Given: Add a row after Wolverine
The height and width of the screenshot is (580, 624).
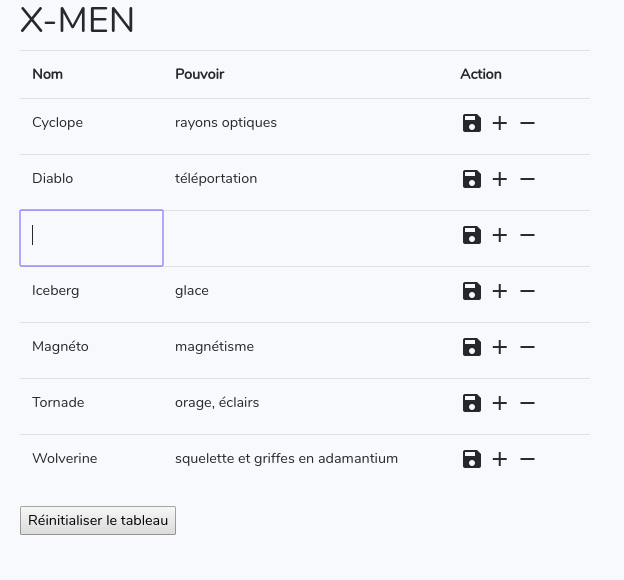Looking at the screenshot, I should [500, 459].
